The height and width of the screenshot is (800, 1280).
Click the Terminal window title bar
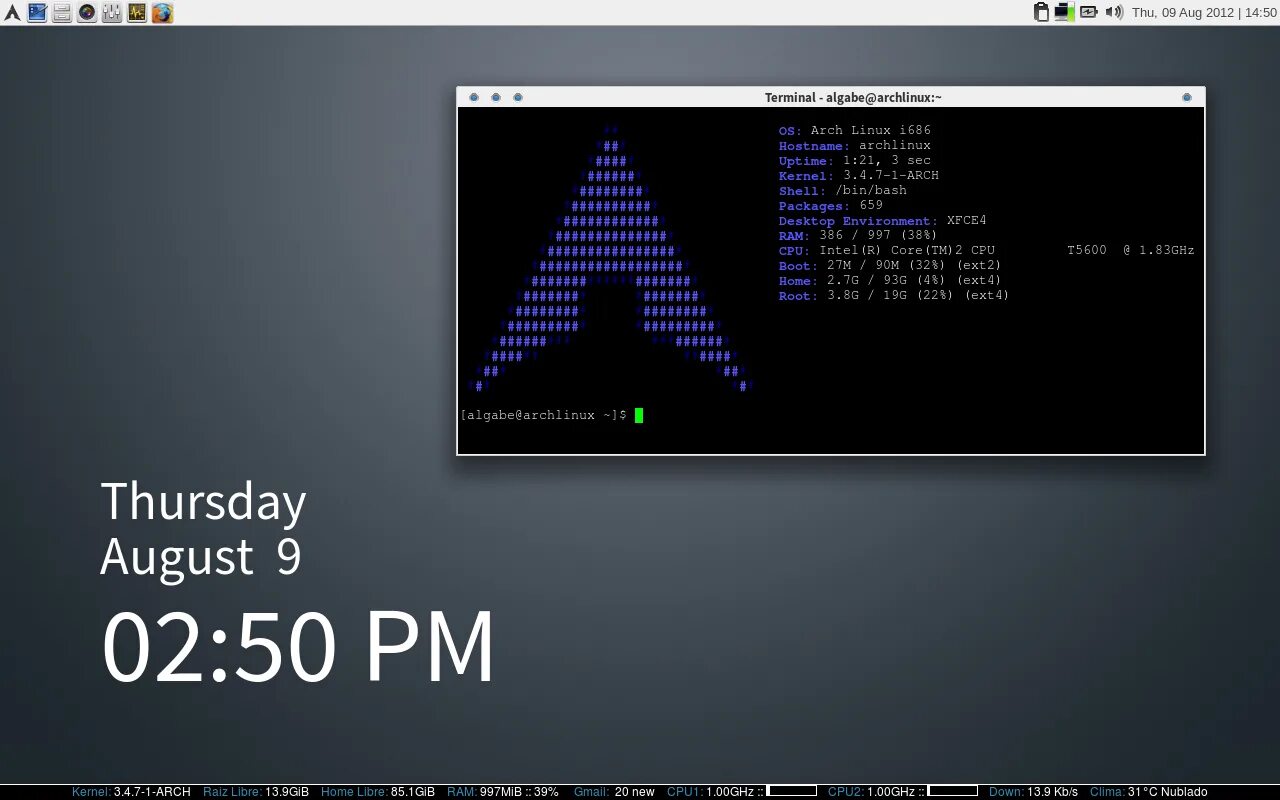pos(831,97)
